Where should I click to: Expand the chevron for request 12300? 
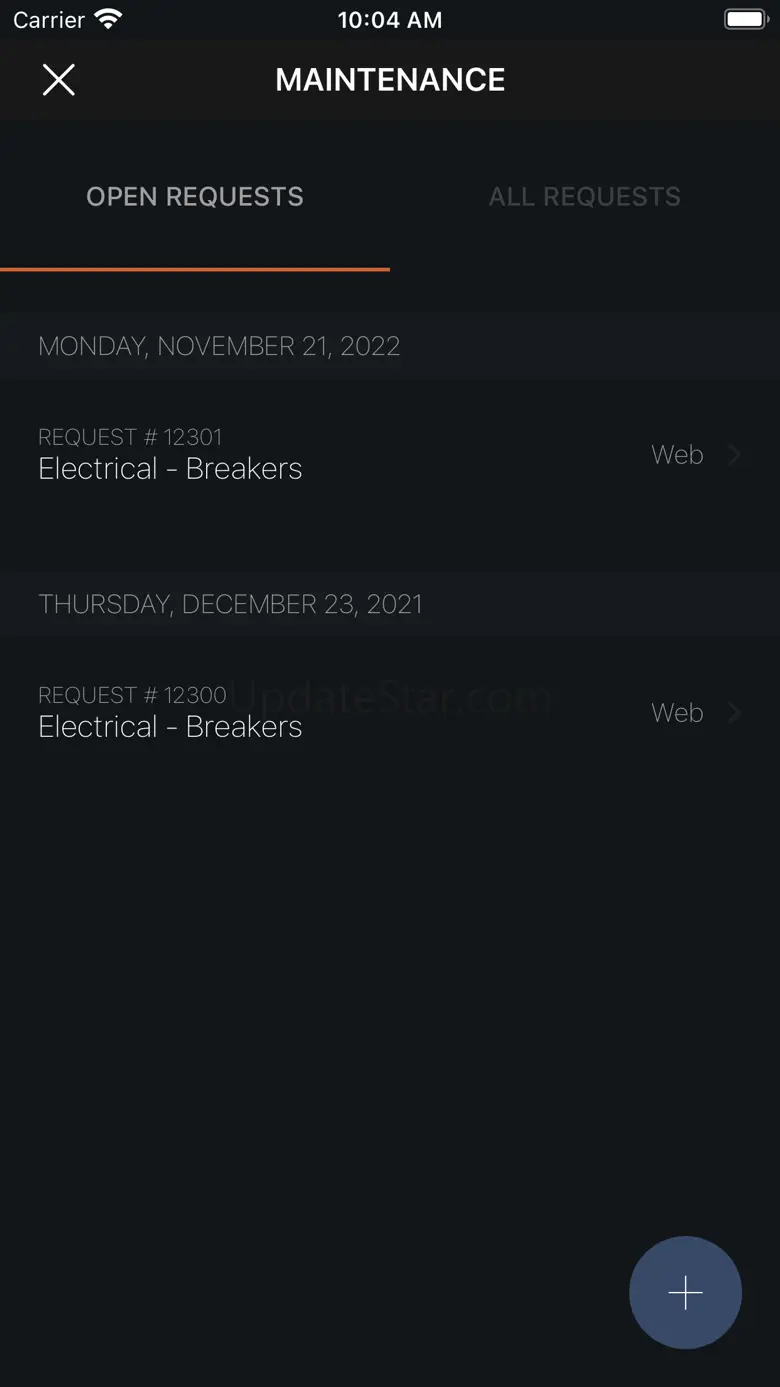[735, 713]
